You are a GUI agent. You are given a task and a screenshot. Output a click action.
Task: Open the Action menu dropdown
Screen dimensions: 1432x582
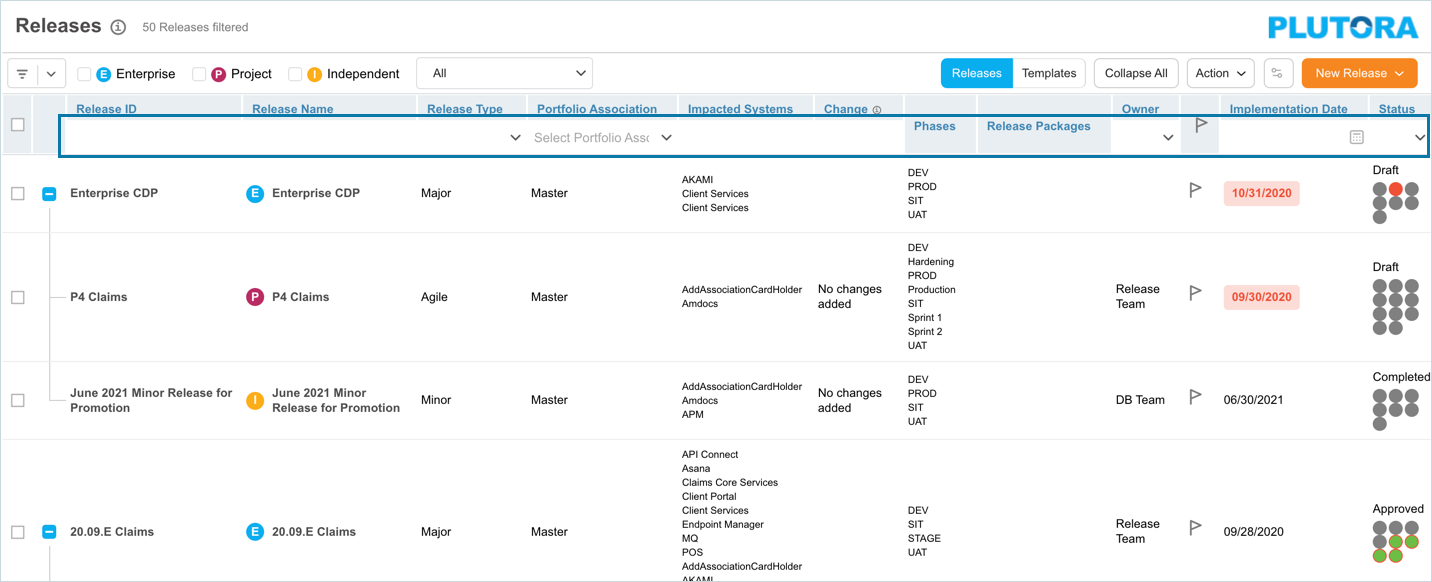1220,73
